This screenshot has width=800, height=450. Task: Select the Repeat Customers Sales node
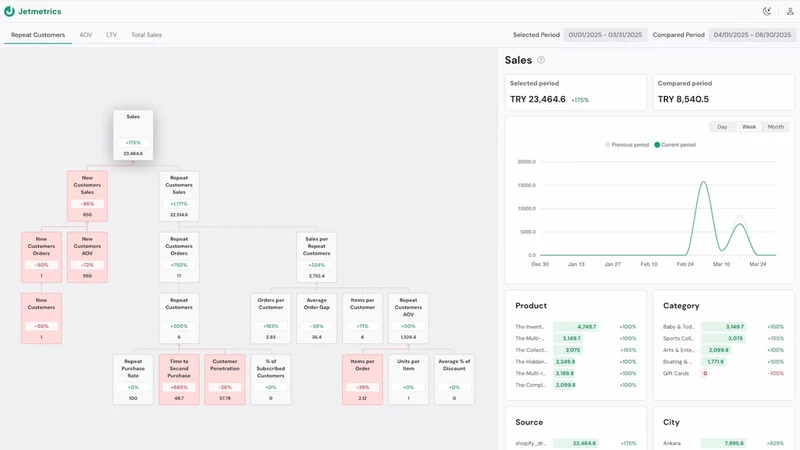[x=179, y=196]
